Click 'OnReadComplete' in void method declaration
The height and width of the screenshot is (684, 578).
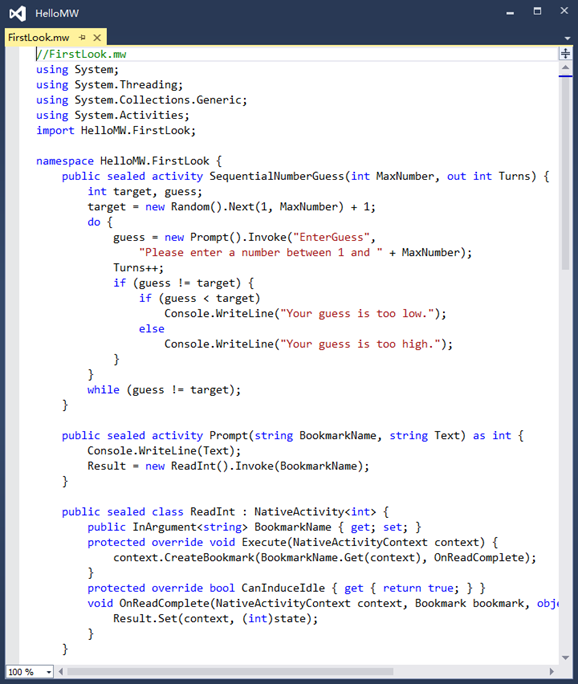coord(164,603)
